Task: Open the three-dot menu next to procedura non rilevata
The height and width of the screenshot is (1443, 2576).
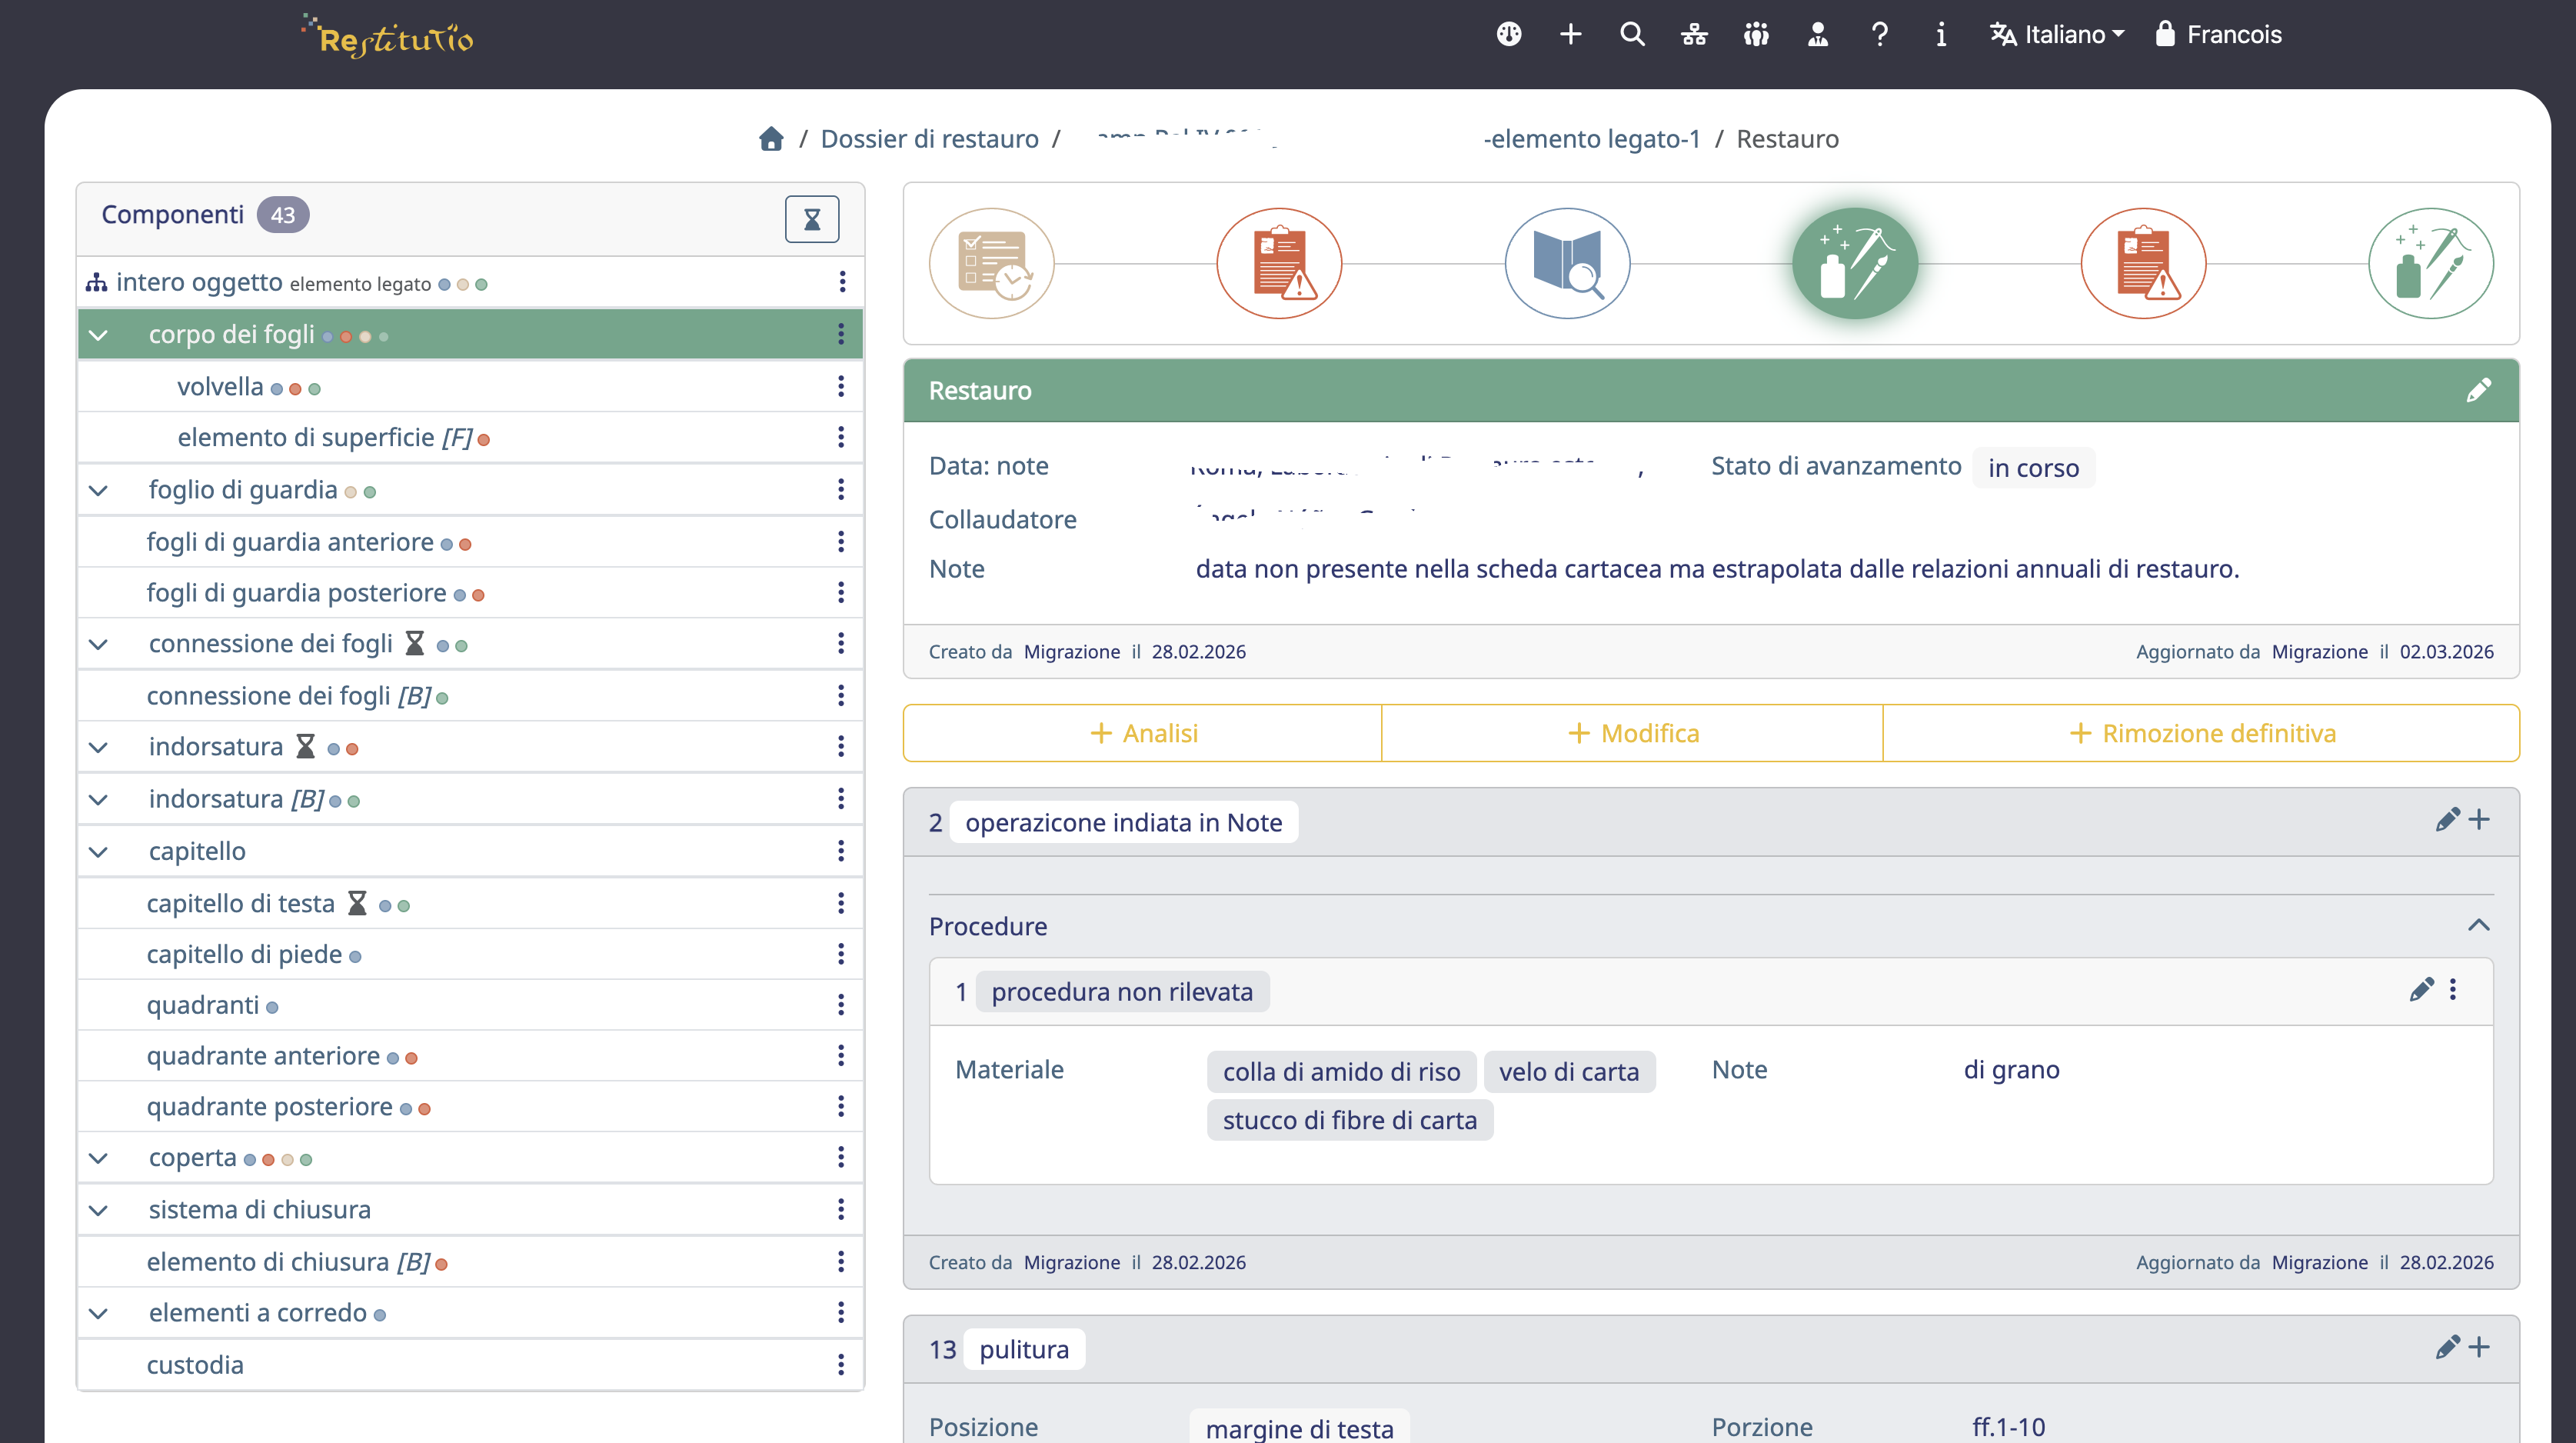Action: 2453,990
